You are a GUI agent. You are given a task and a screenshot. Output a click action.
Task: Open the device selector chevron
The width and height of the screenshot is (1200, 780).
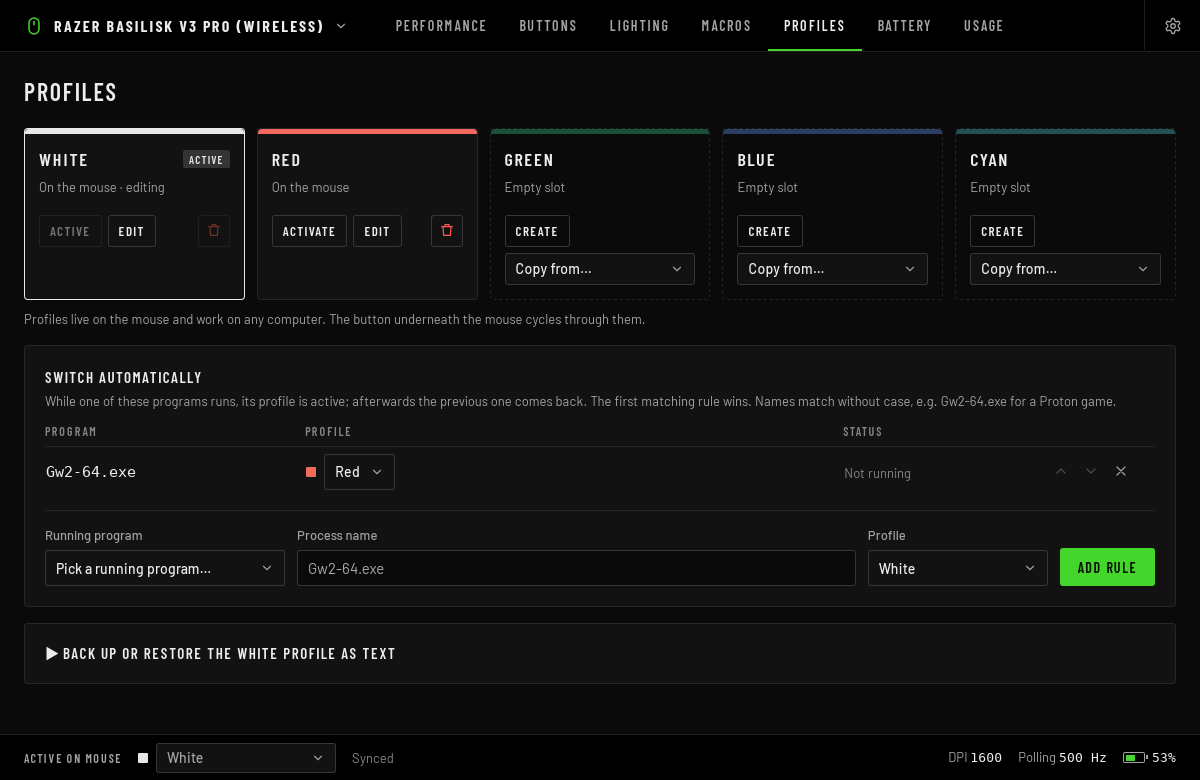(x=341, y=26)
